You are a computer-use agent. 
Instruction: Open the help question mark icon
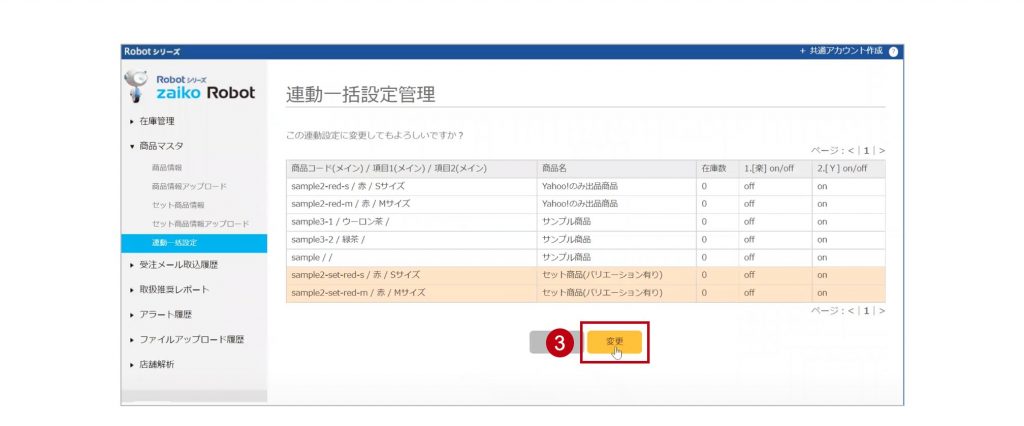(893, 51)
